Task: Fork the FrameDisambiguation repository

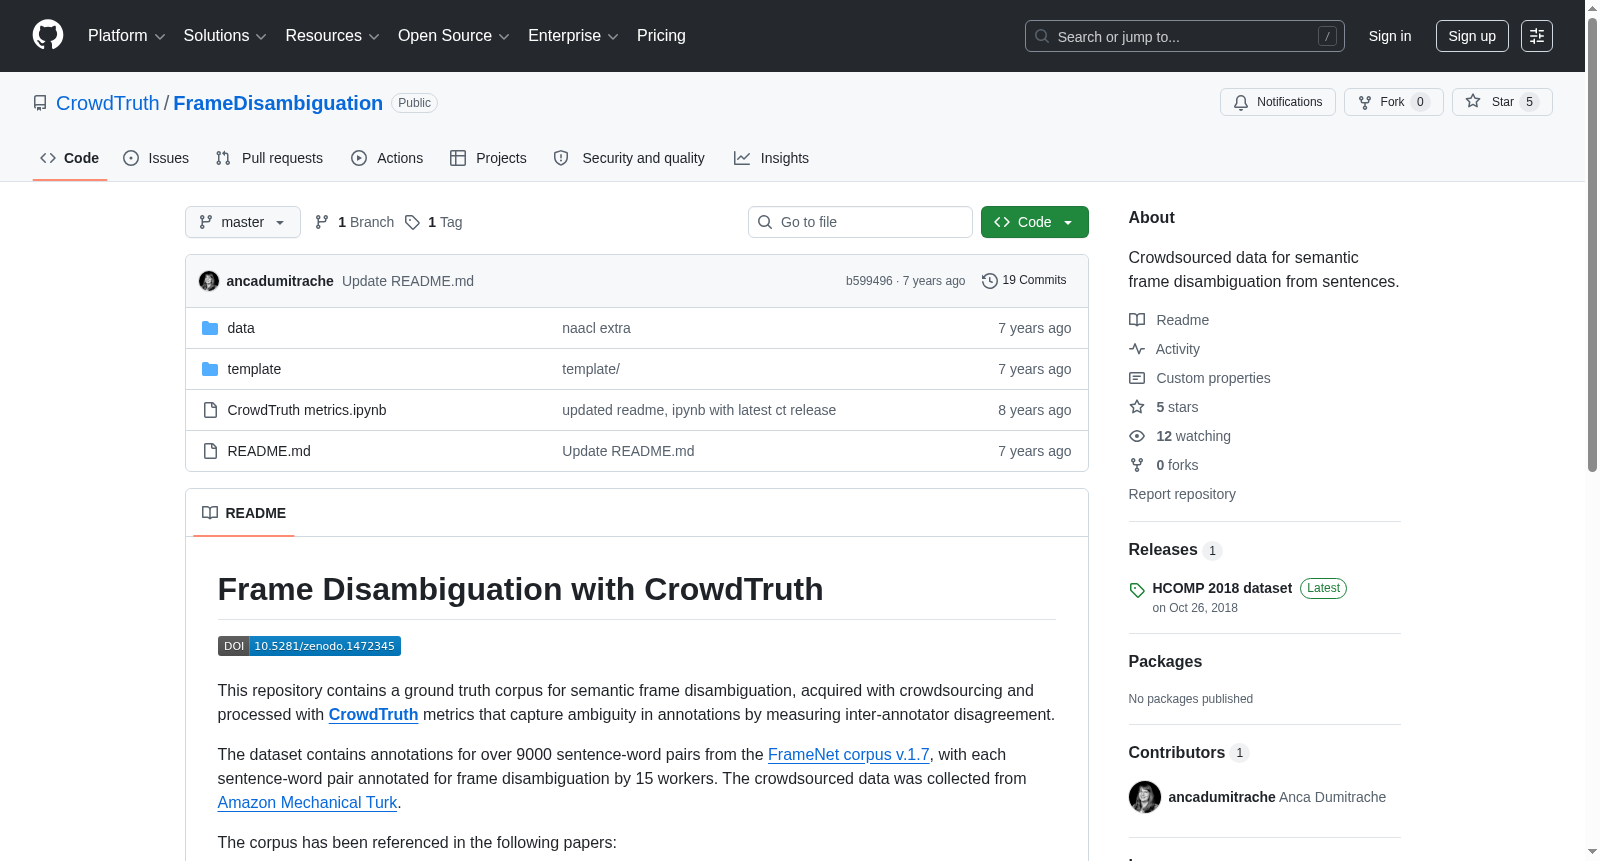Action: 1394,102
